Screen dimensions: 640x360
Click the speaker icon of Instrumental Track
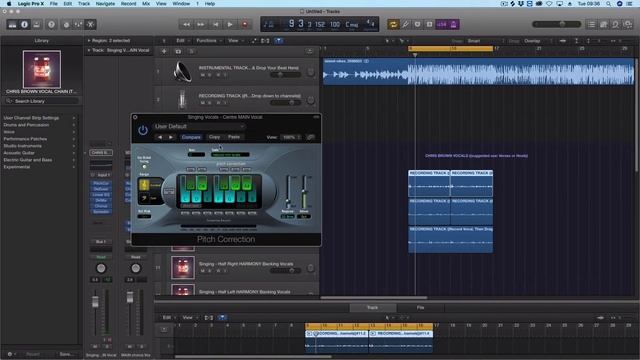pos(182,72)
